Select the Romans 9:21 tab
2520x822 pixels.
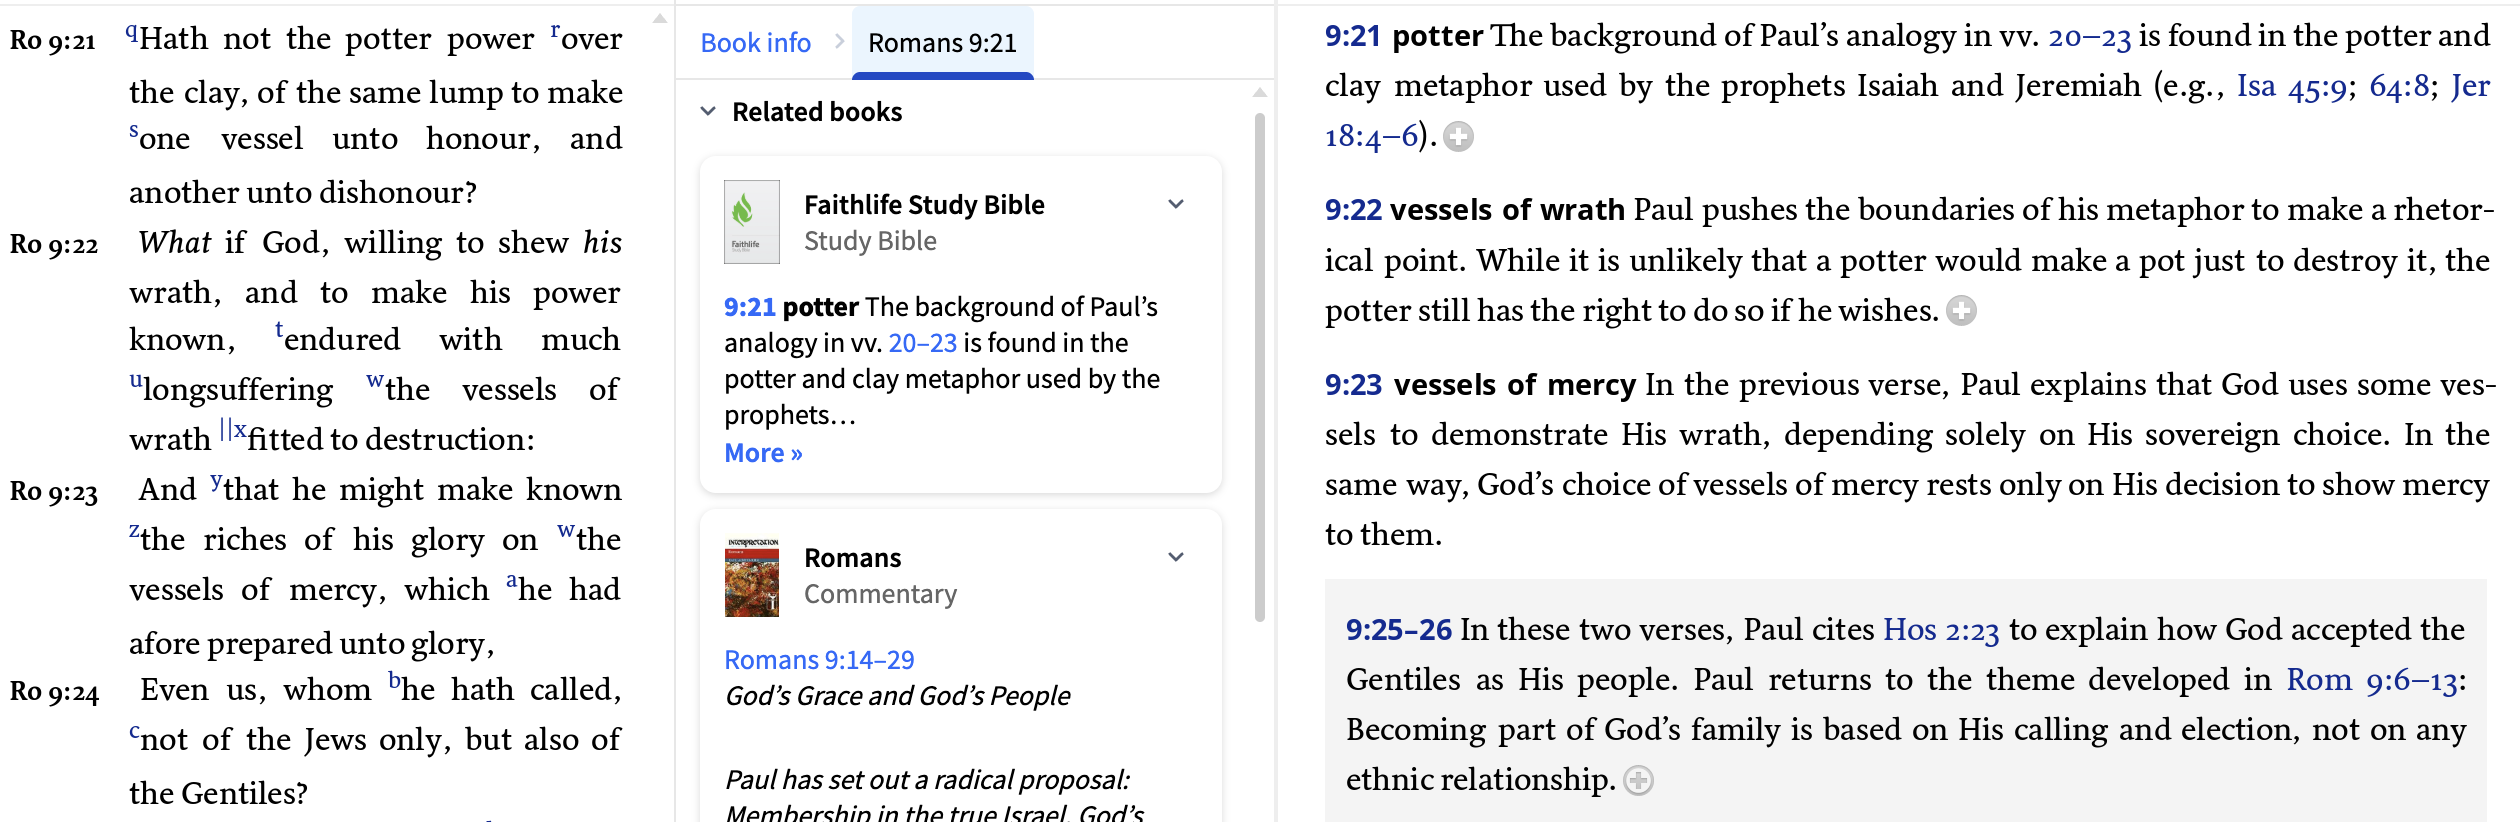click(942, 43)
